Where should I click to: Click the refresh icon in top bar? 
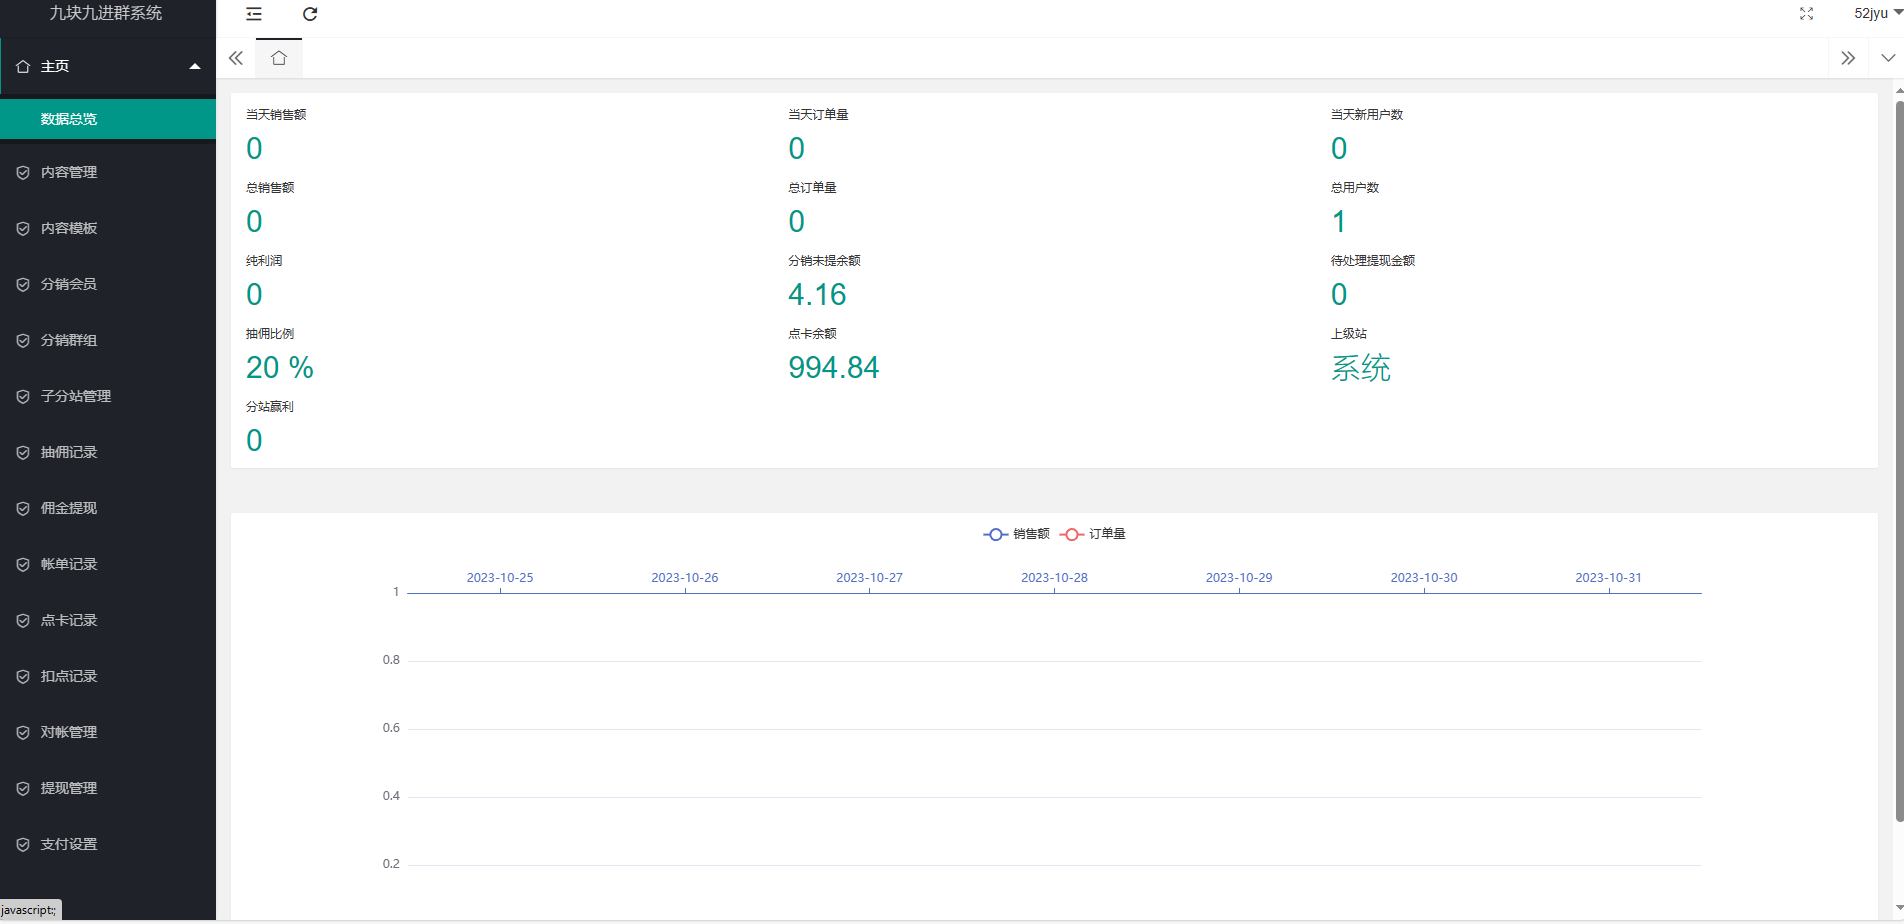pyautogui.click(x=310, y=14)
